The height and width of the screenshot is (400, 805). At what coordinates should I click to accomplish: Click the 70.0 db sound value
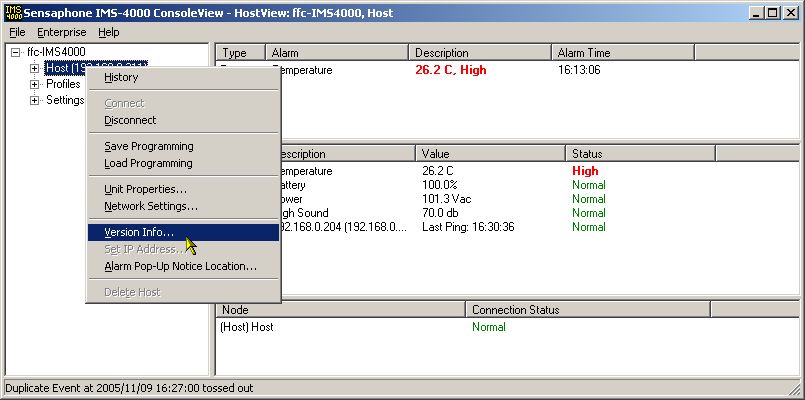click(440, 213)
